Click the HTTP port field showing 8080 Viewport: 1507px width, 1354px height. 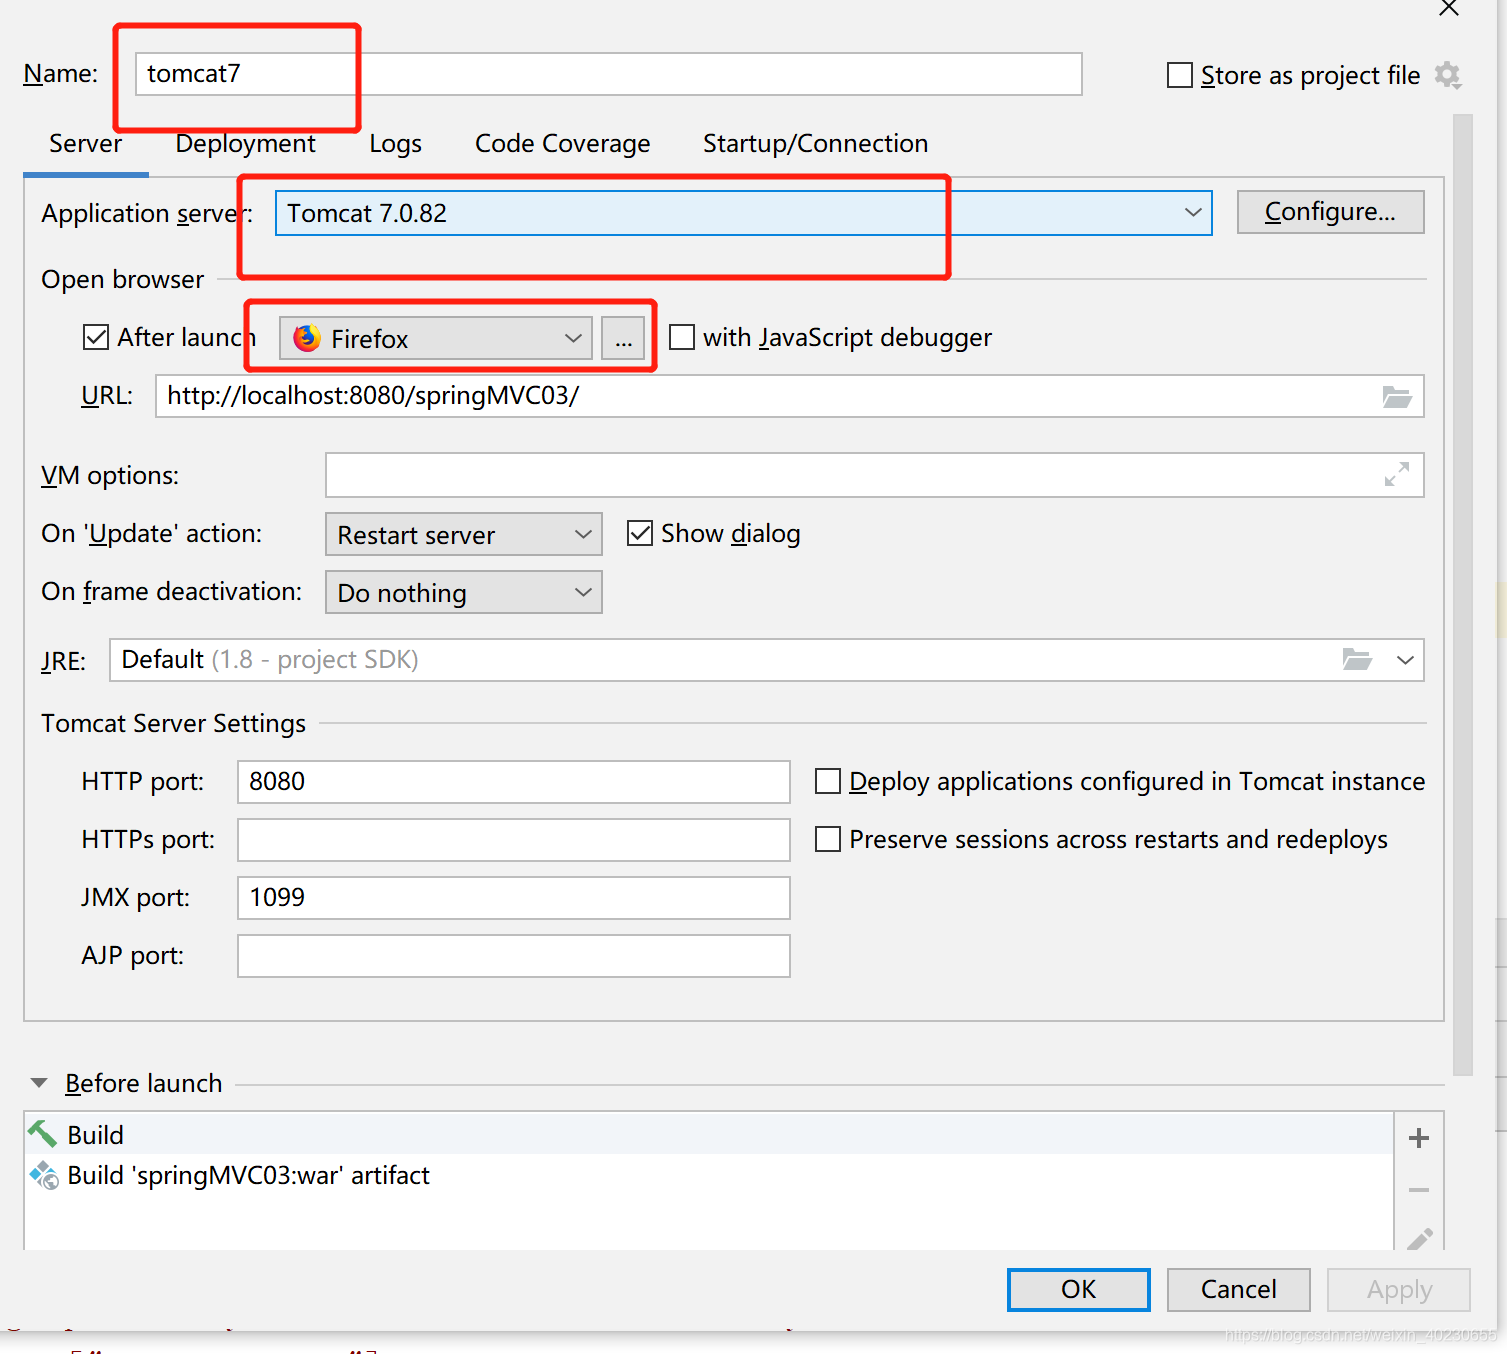point(513,782)
